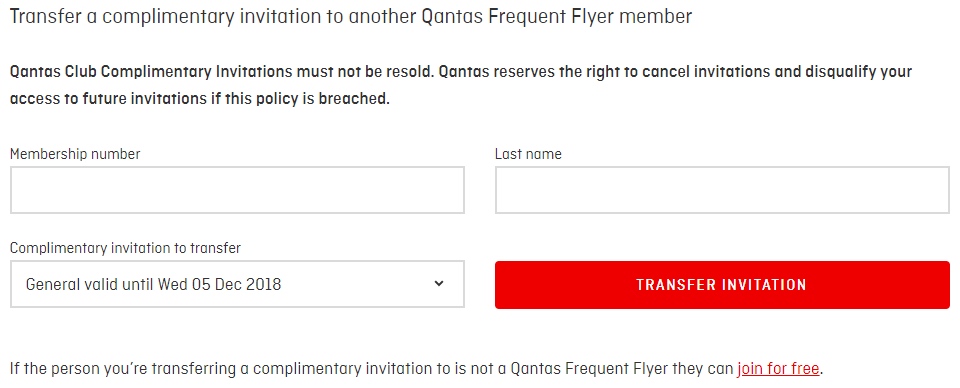
Task: Click the Transfer a complimentary invitation heading
Action: pos(351,16)
